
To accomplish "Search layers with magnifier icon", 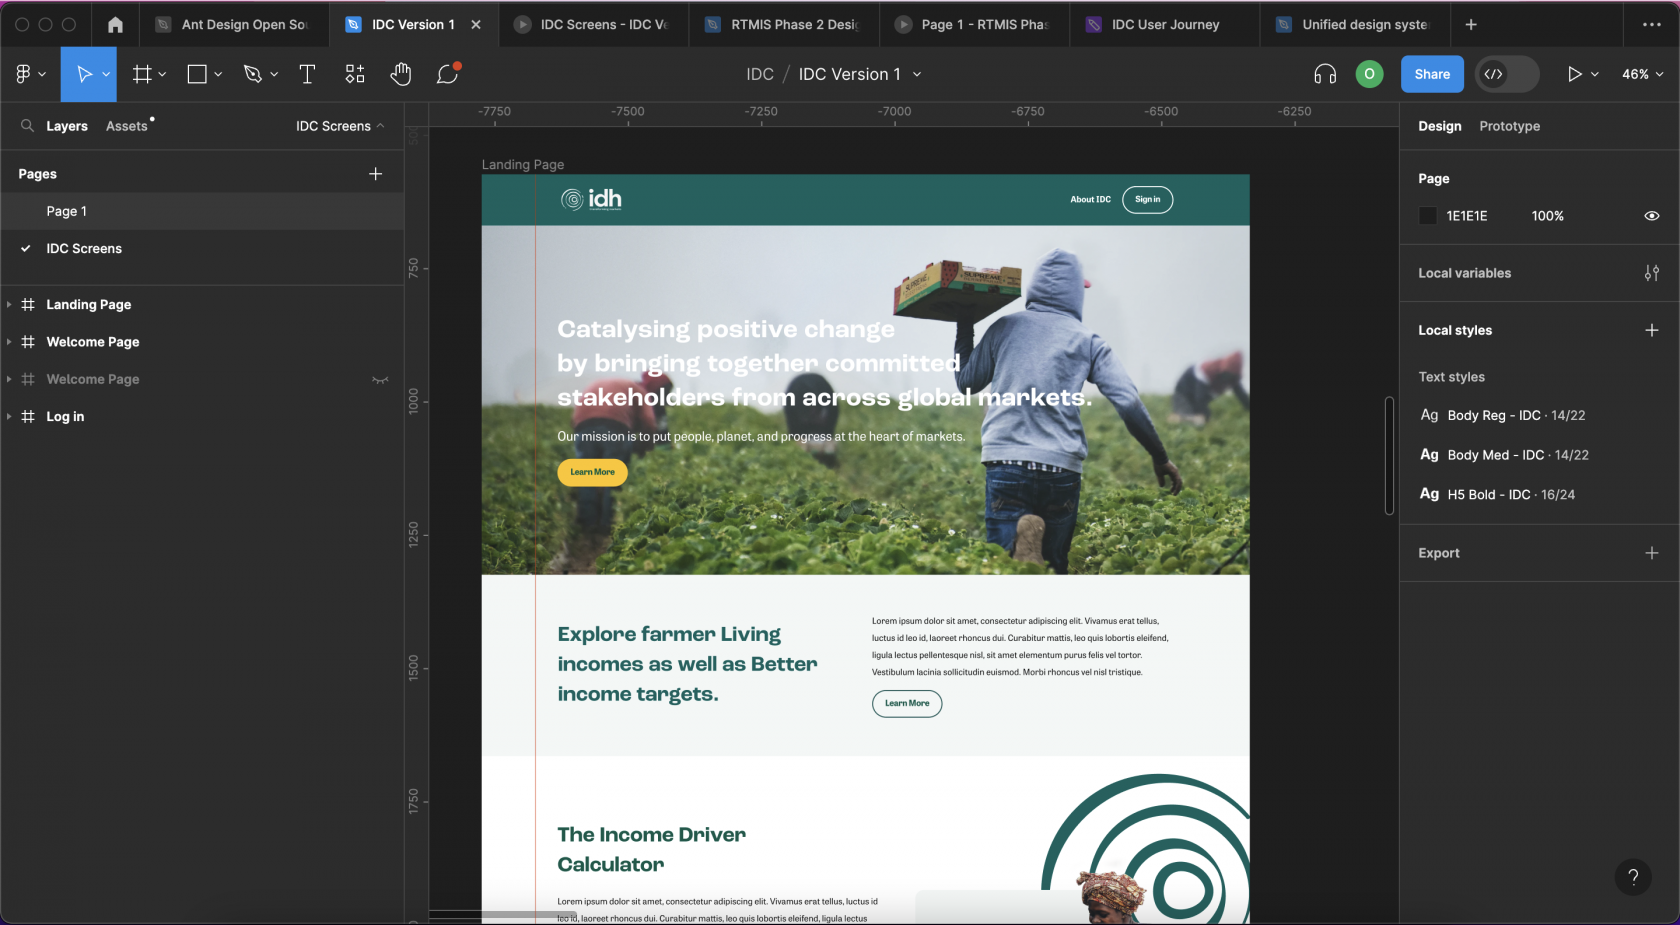I will (x=27, y=126).
